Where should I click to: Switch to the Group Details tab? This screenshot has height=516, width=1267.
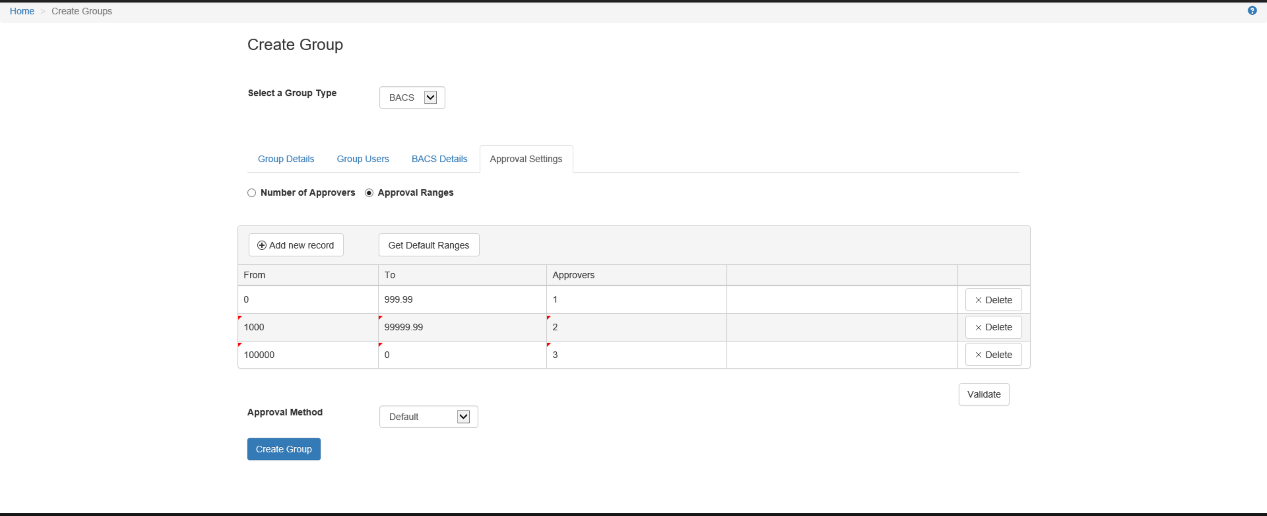coord(286,159)
